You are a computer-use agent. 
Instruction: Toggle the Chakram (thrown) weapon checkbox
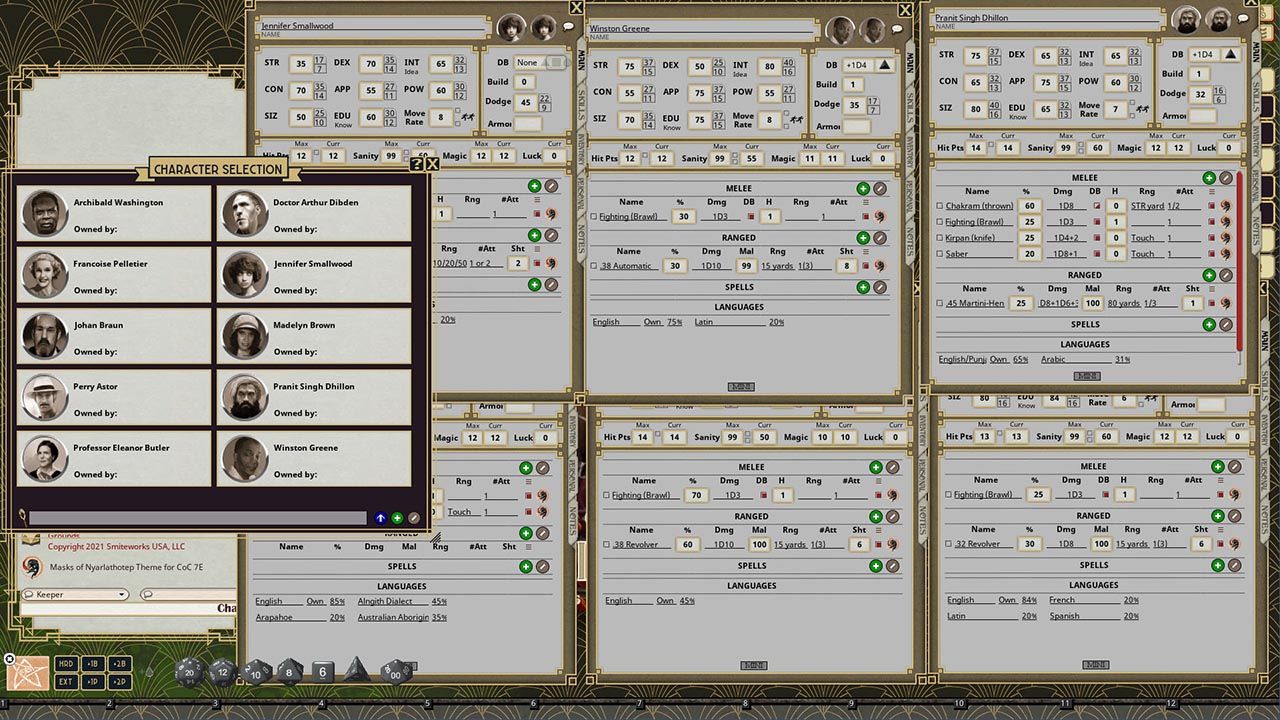(939, 206)
